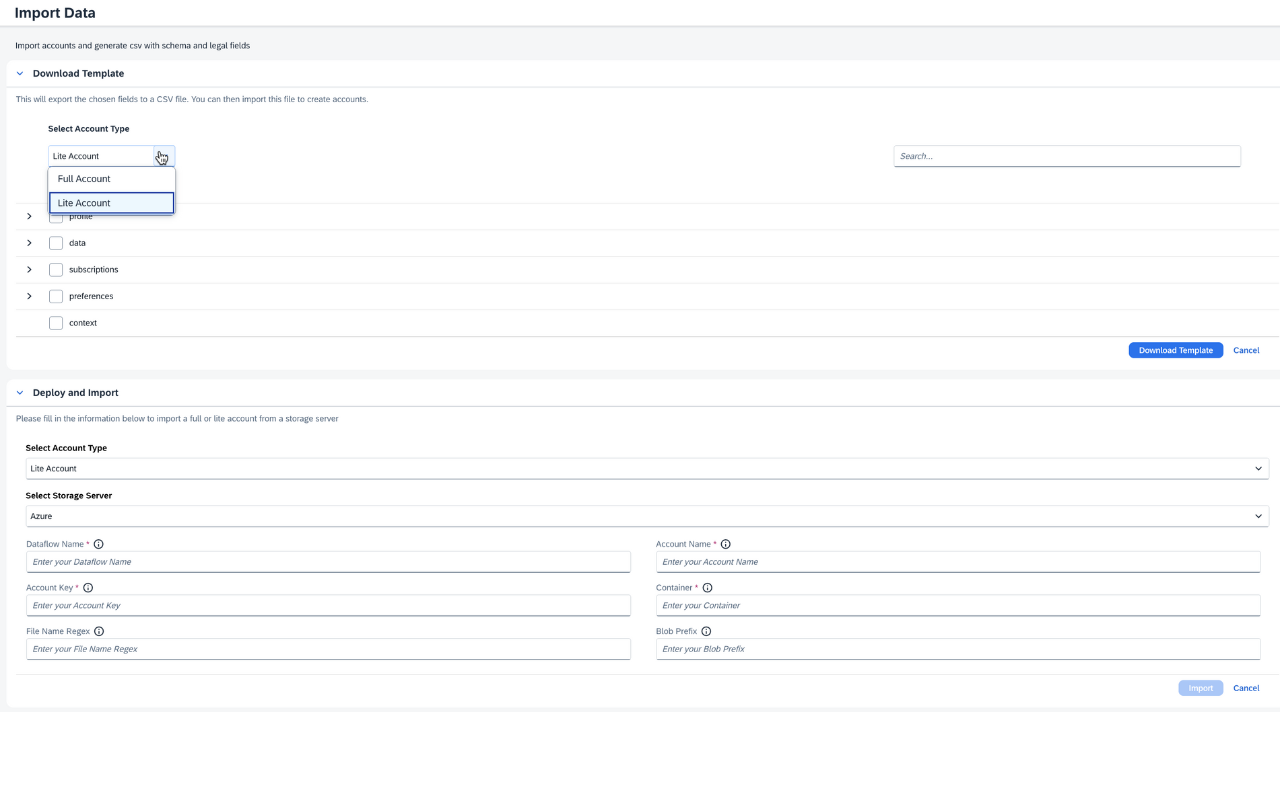Expand the profile tree row arrow

click(x=29, y=215)
